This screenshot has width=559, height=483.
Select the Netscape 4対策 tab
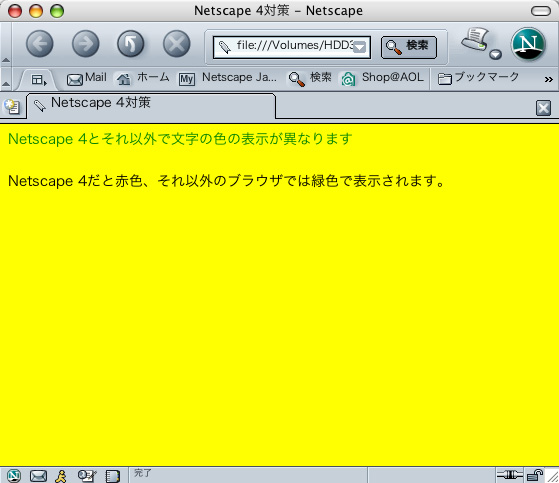coord(151,106)
